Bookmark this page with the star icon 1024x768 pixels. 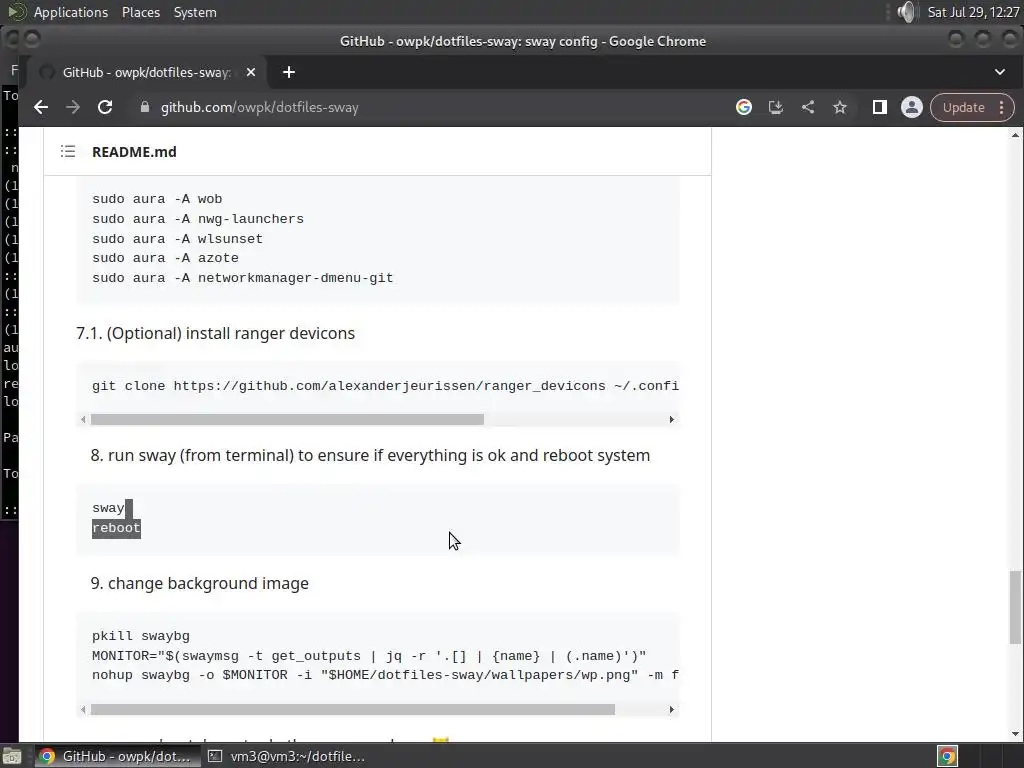pyautogui.click(x=840, y=107)
